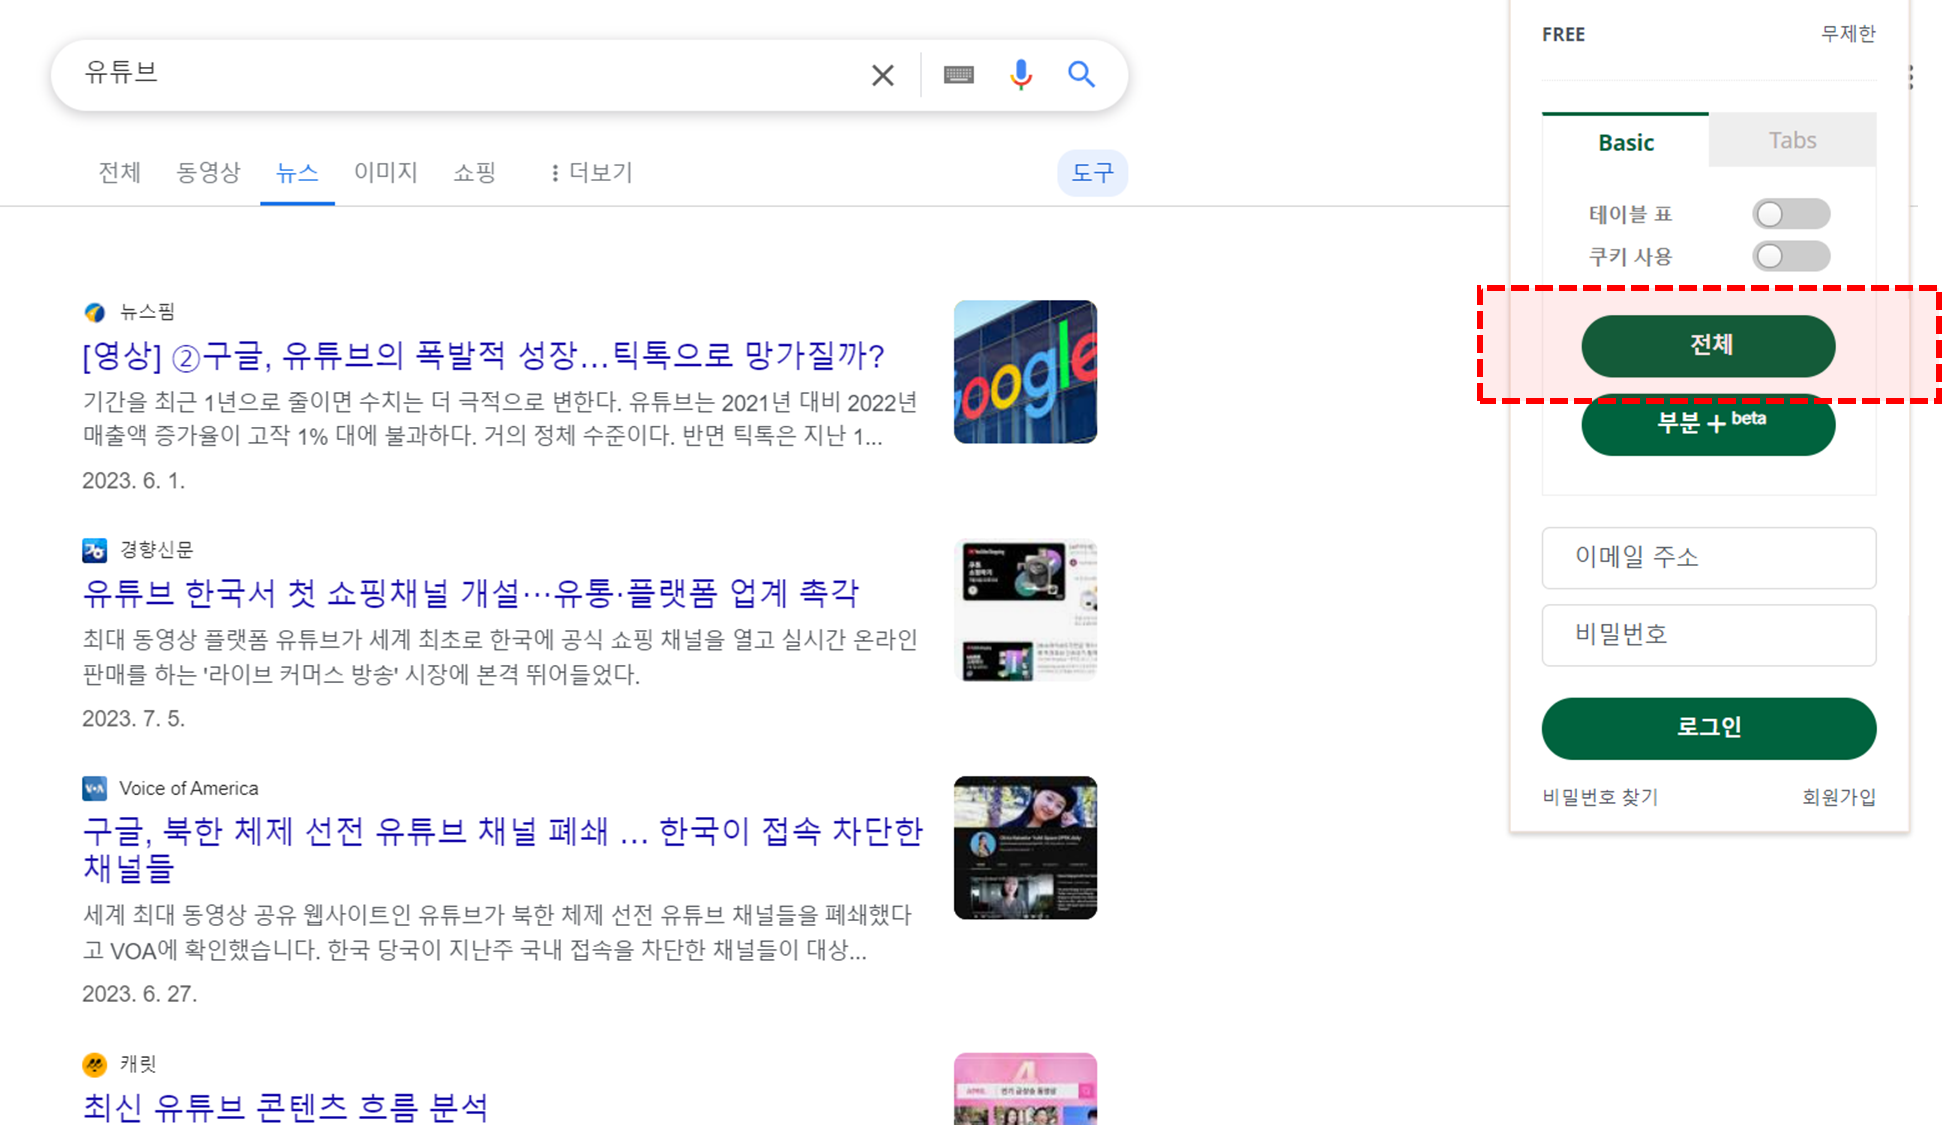Click the 부분 + beta button
This screenshot has height=1125, width=1942.
1708,424
